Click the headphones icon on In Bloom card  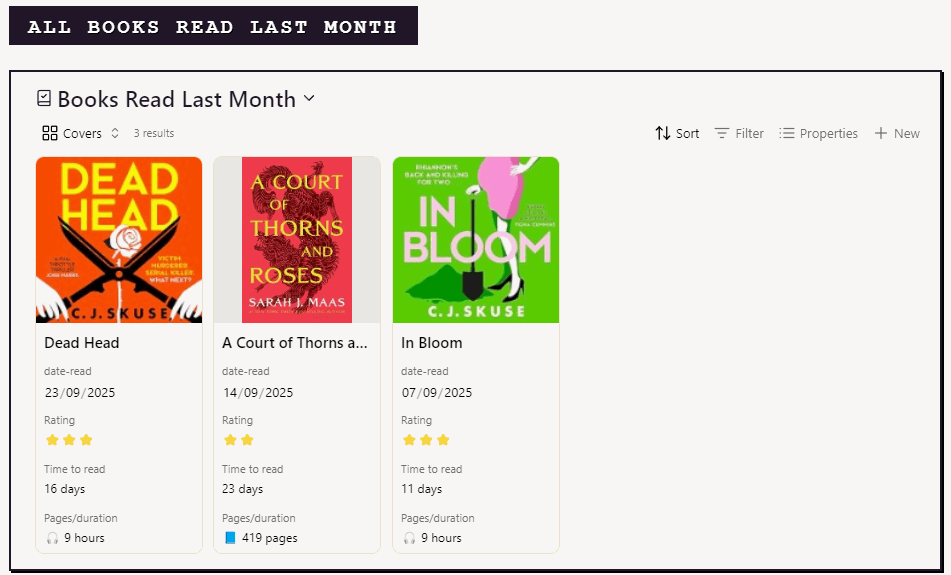pos(409,538)
